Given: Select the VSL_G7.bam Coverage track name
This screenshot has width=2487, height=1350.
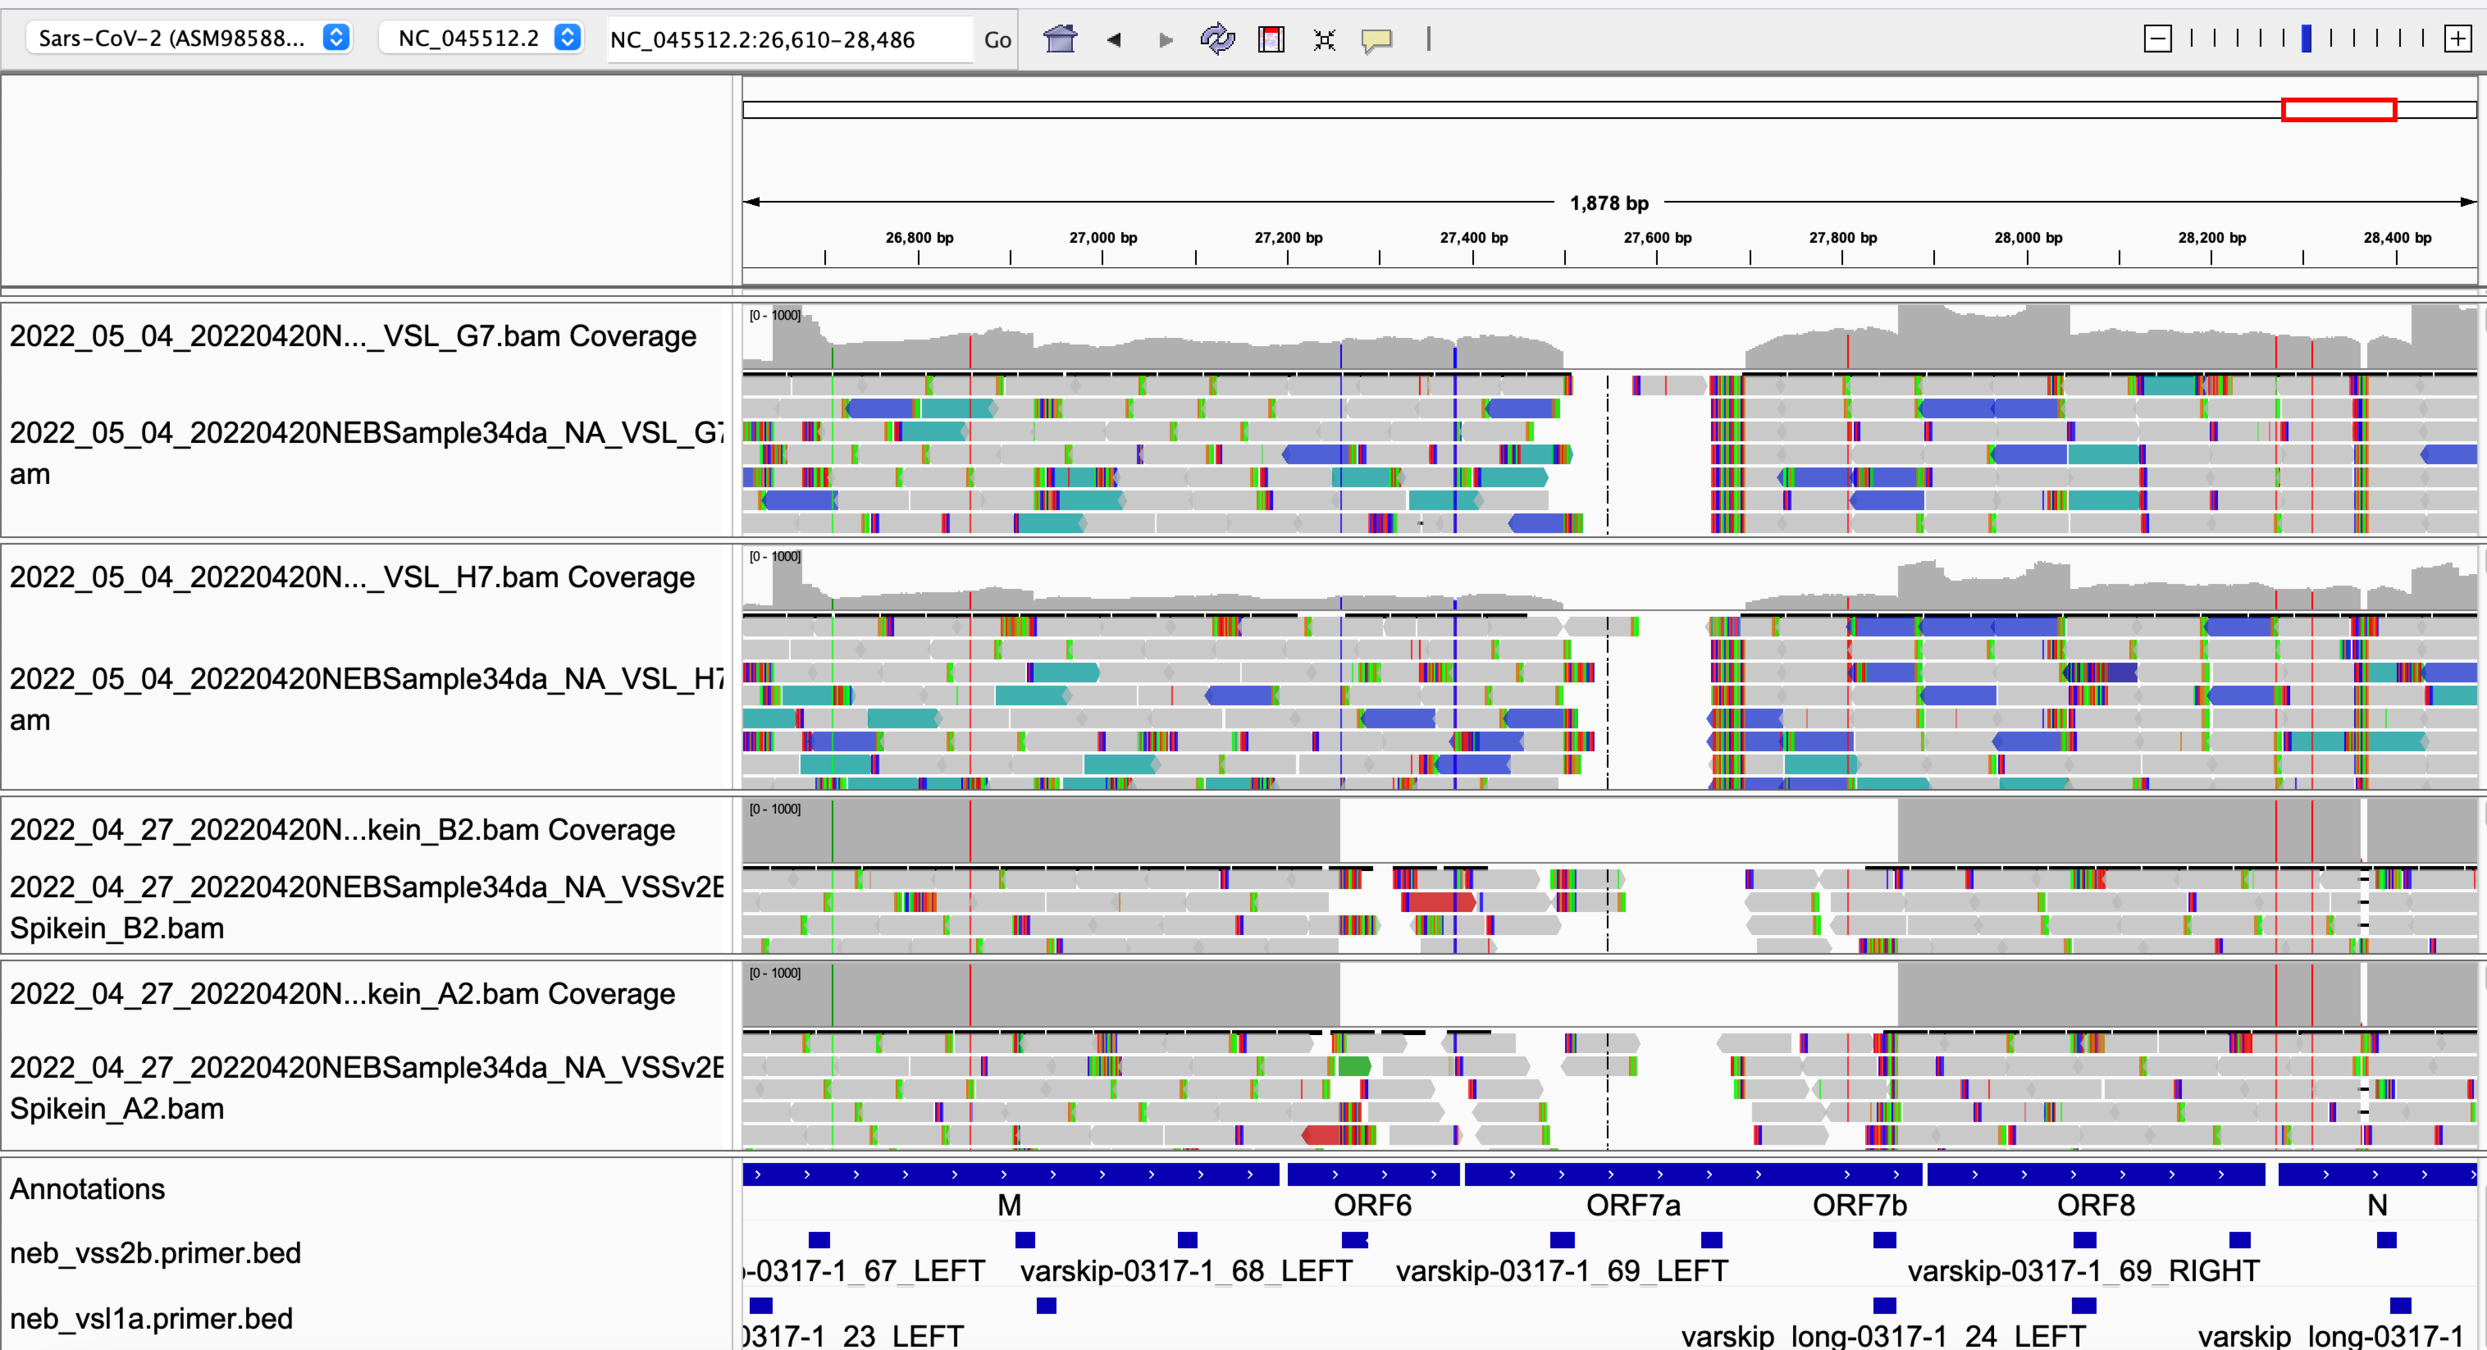Looking at the screenshot, I should [352, 336].
